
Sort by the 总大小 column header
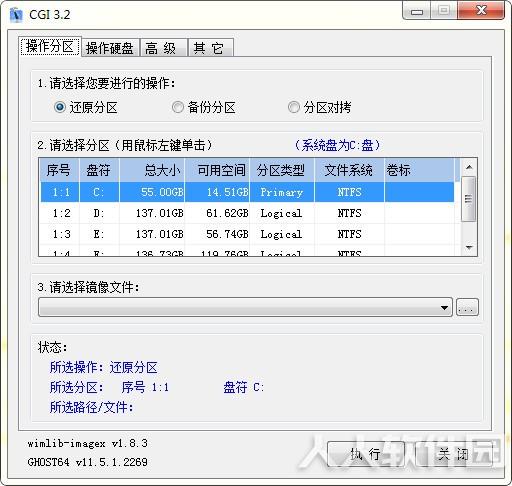pos(152,170)
